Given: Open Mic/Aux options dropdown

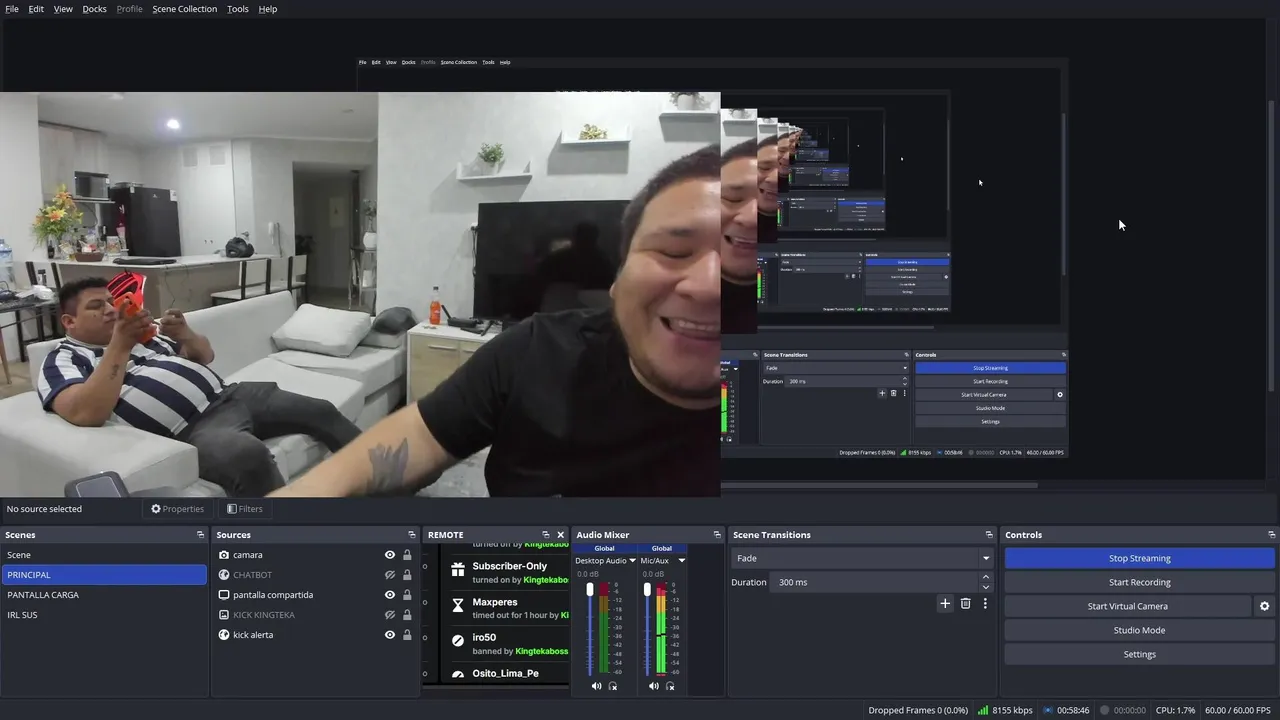Looking at the screenshot, I should click(682, 561).
